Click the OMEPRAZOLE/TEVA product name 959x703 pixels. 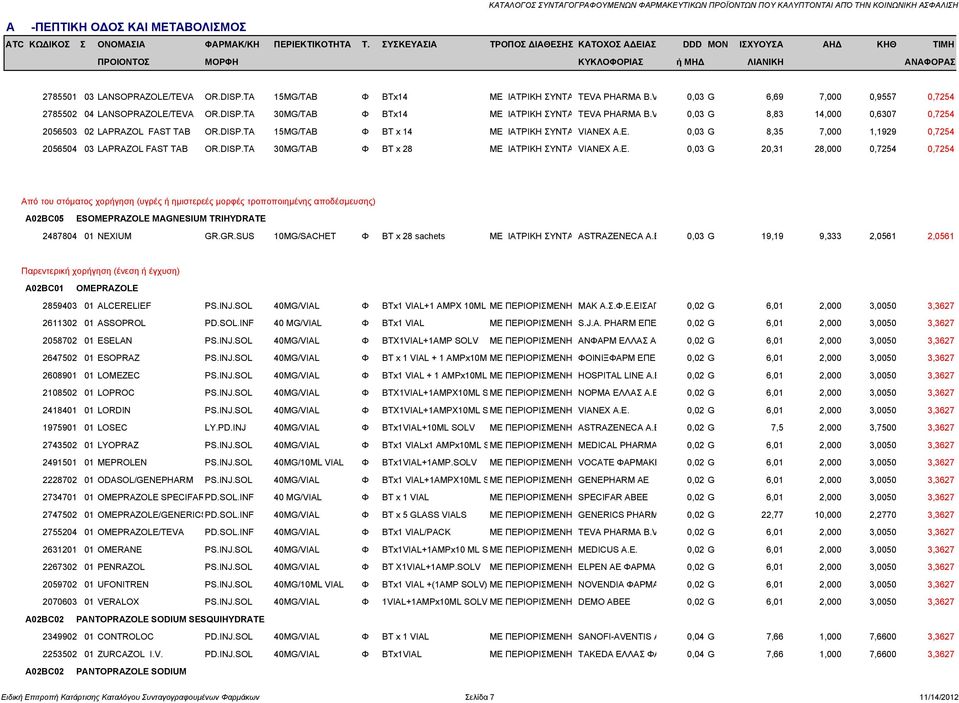pyautogui.click(x=140, y=532)
